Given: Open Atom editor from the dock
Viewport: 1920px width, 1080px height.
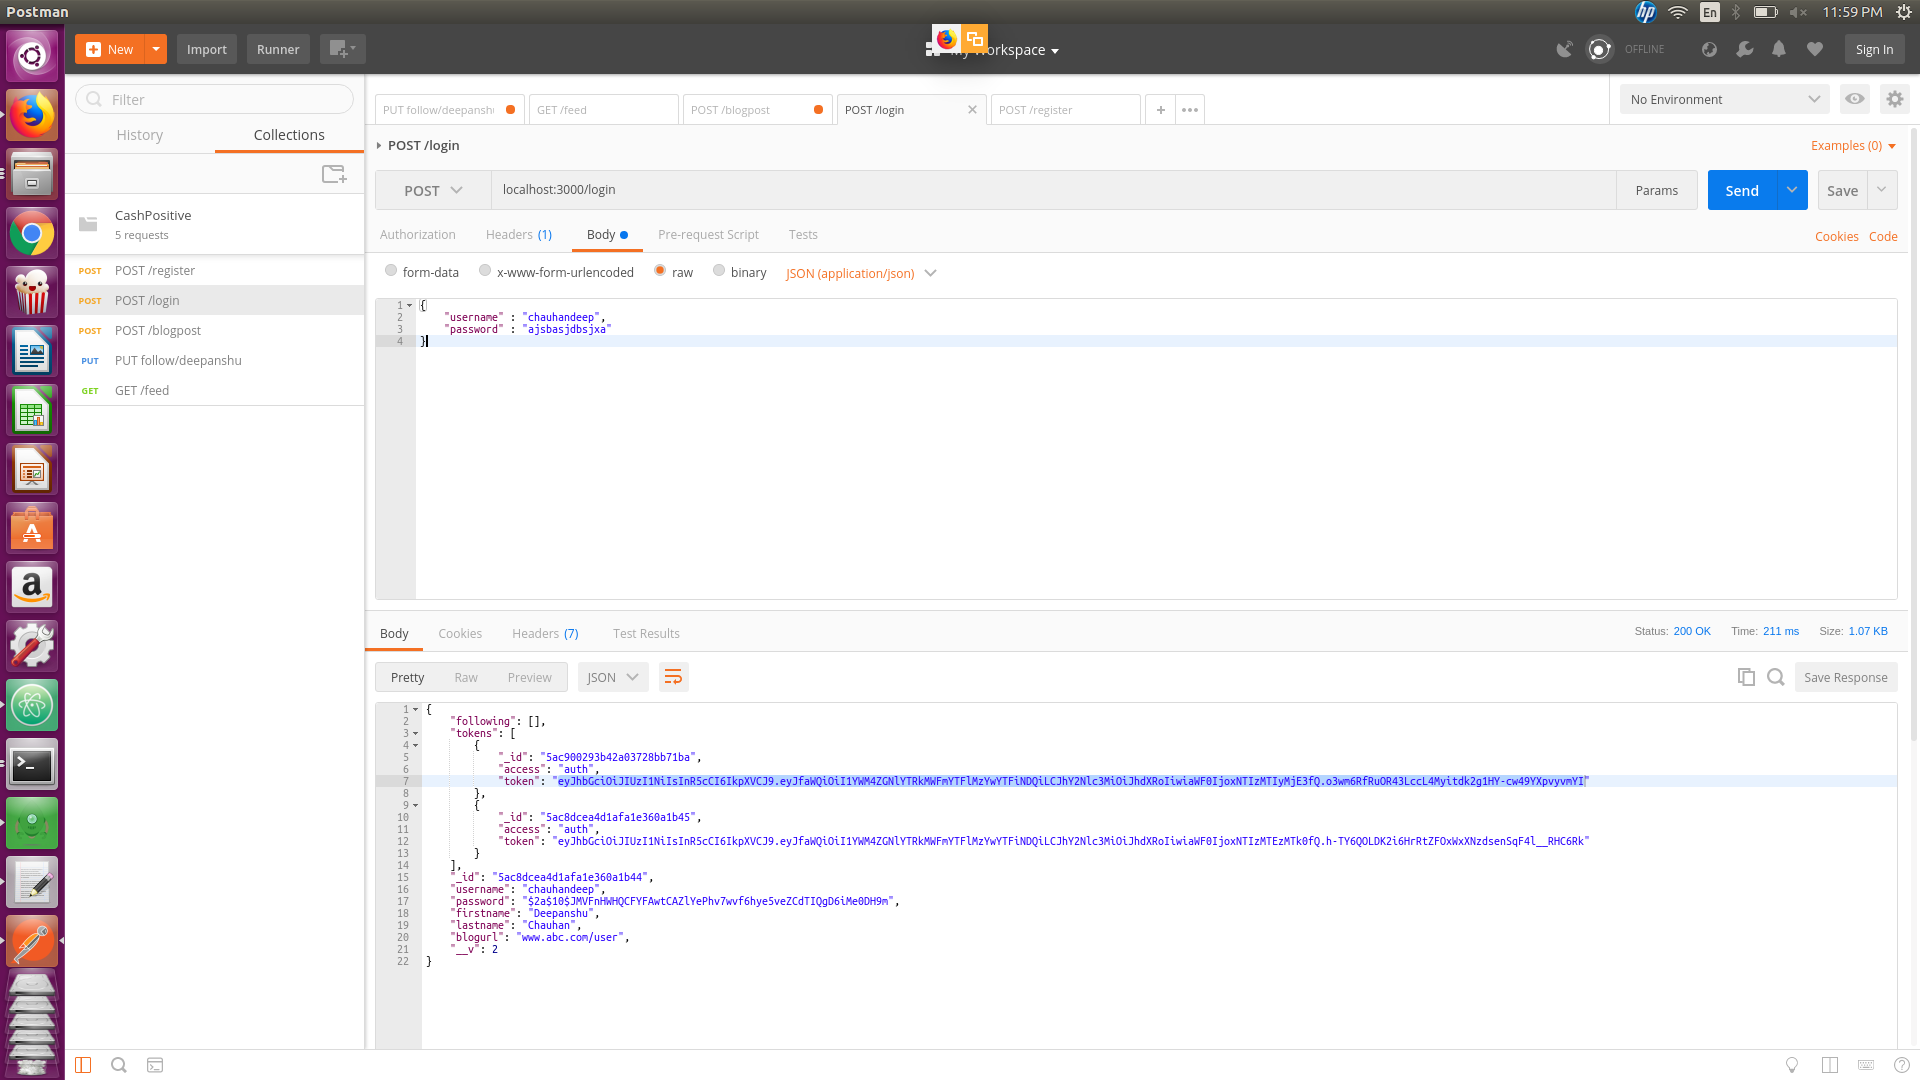Looking at the screenshot, I should 32,706.
